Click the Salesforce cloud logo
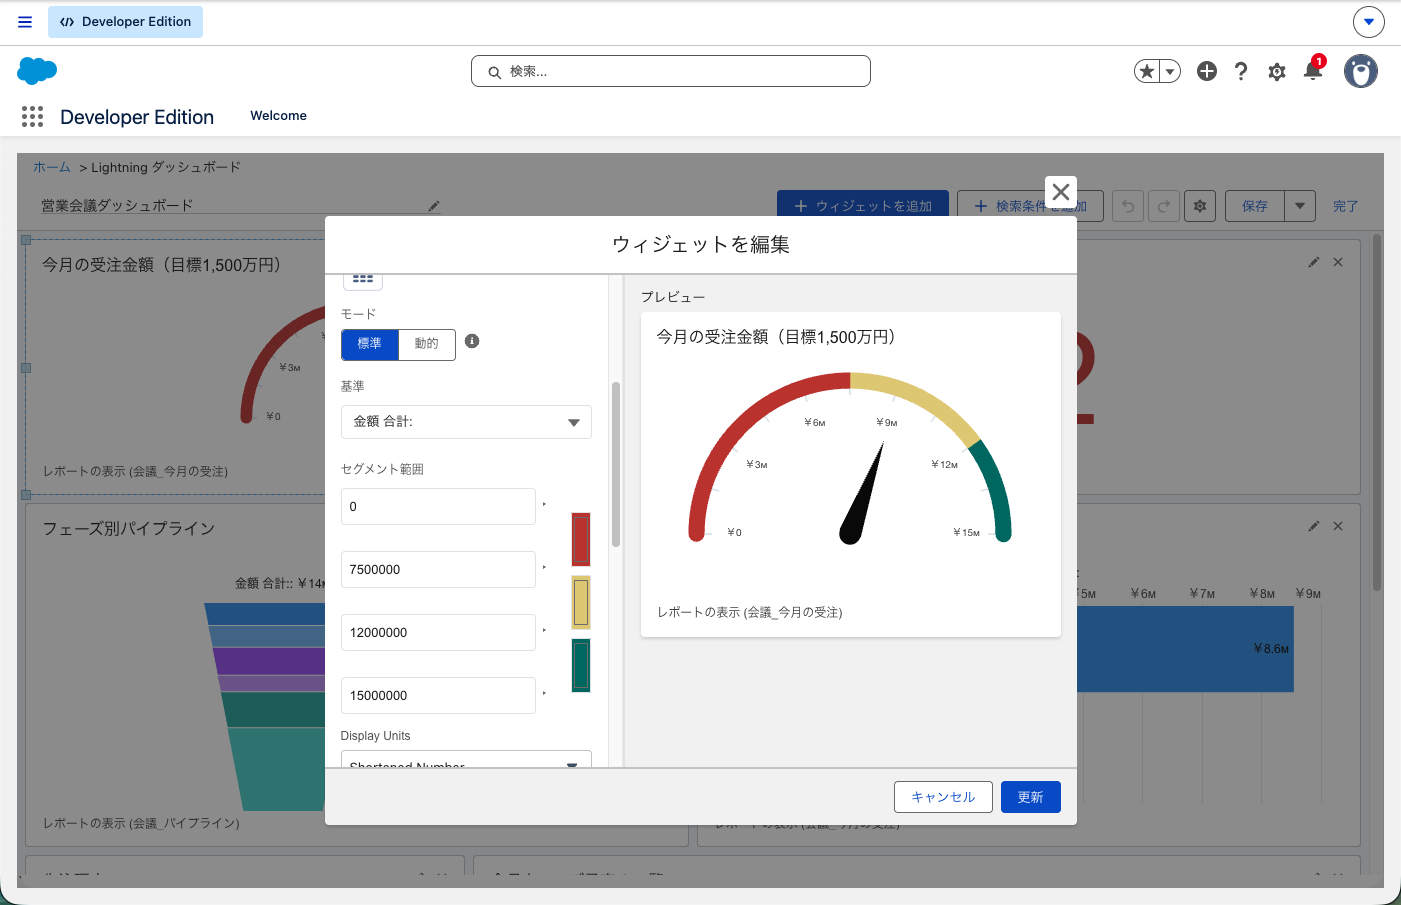The height and width of the screenshot is (905, 1401). (x=37, y=71)
